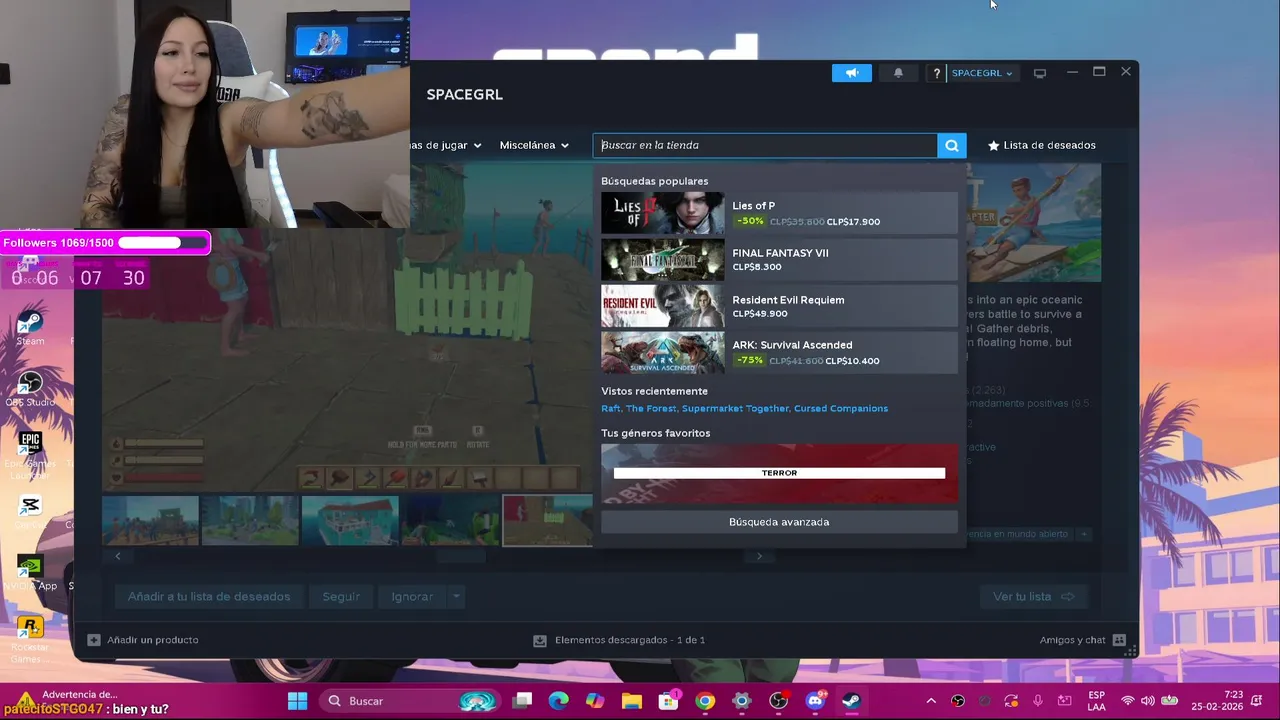The image size is (1280, 720).
Task: Open the volume tray icon
Action: [x=1147, y=701]
